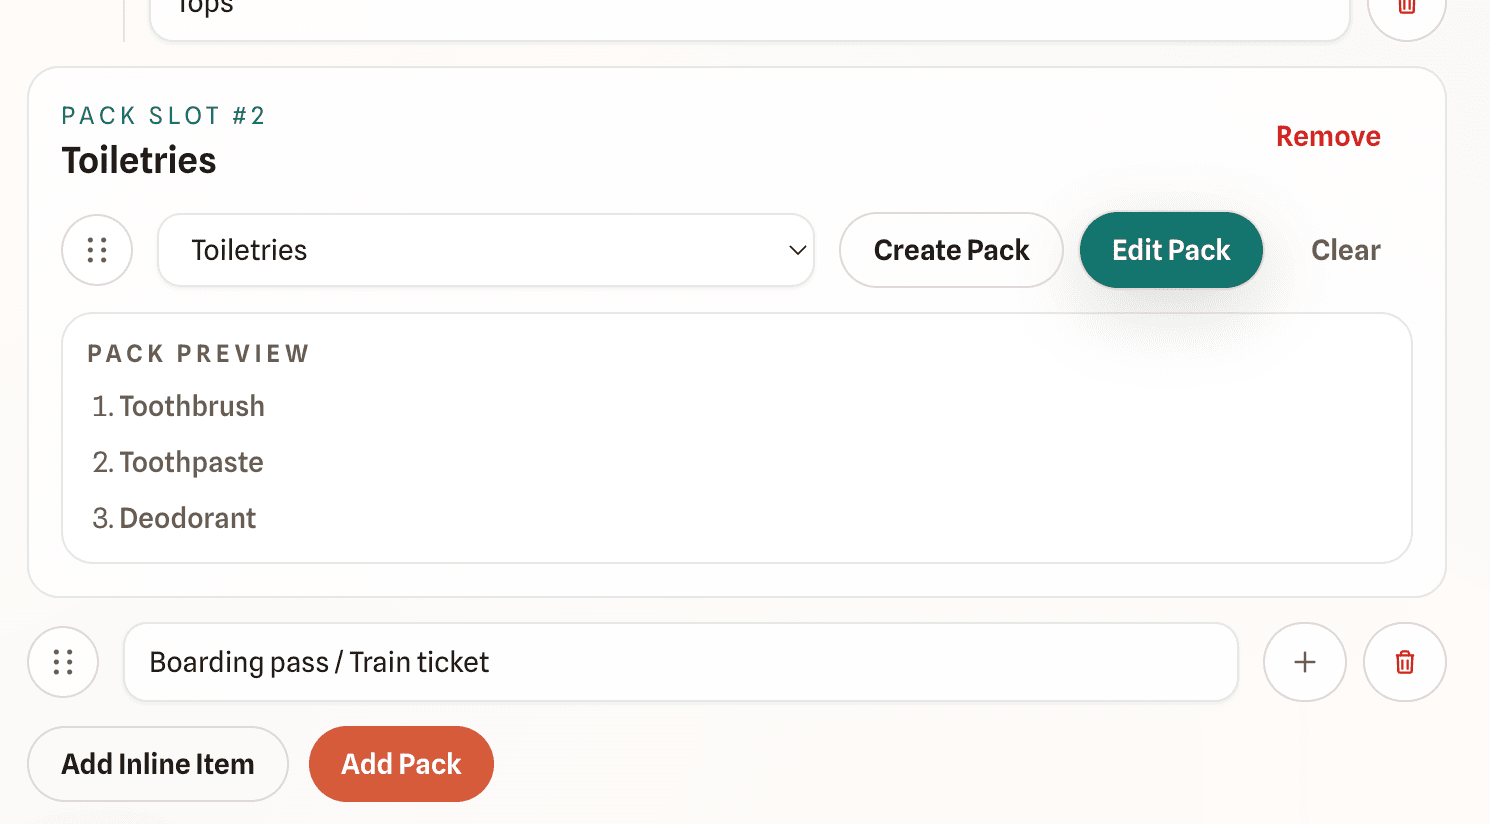Click the plus icon after Boarding pass field
This screenshot has width=1490, height=824.
point(1304,662)
